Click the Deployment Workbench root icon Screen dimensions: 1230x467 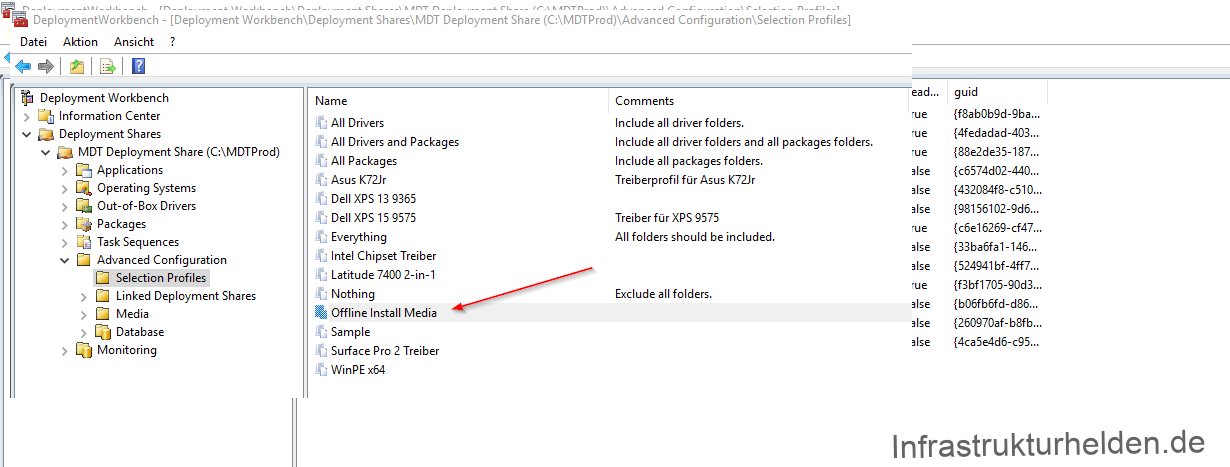(x=27, y=98)
